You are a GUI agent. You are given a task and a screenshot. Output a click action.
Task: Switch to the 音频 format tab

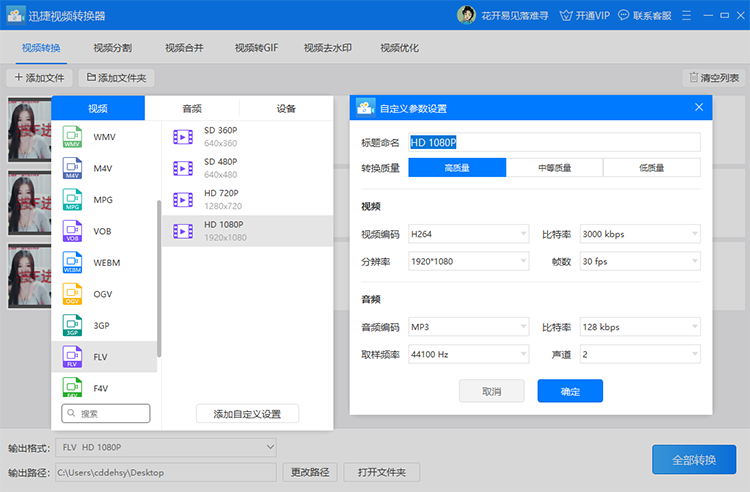coord(192,109)
